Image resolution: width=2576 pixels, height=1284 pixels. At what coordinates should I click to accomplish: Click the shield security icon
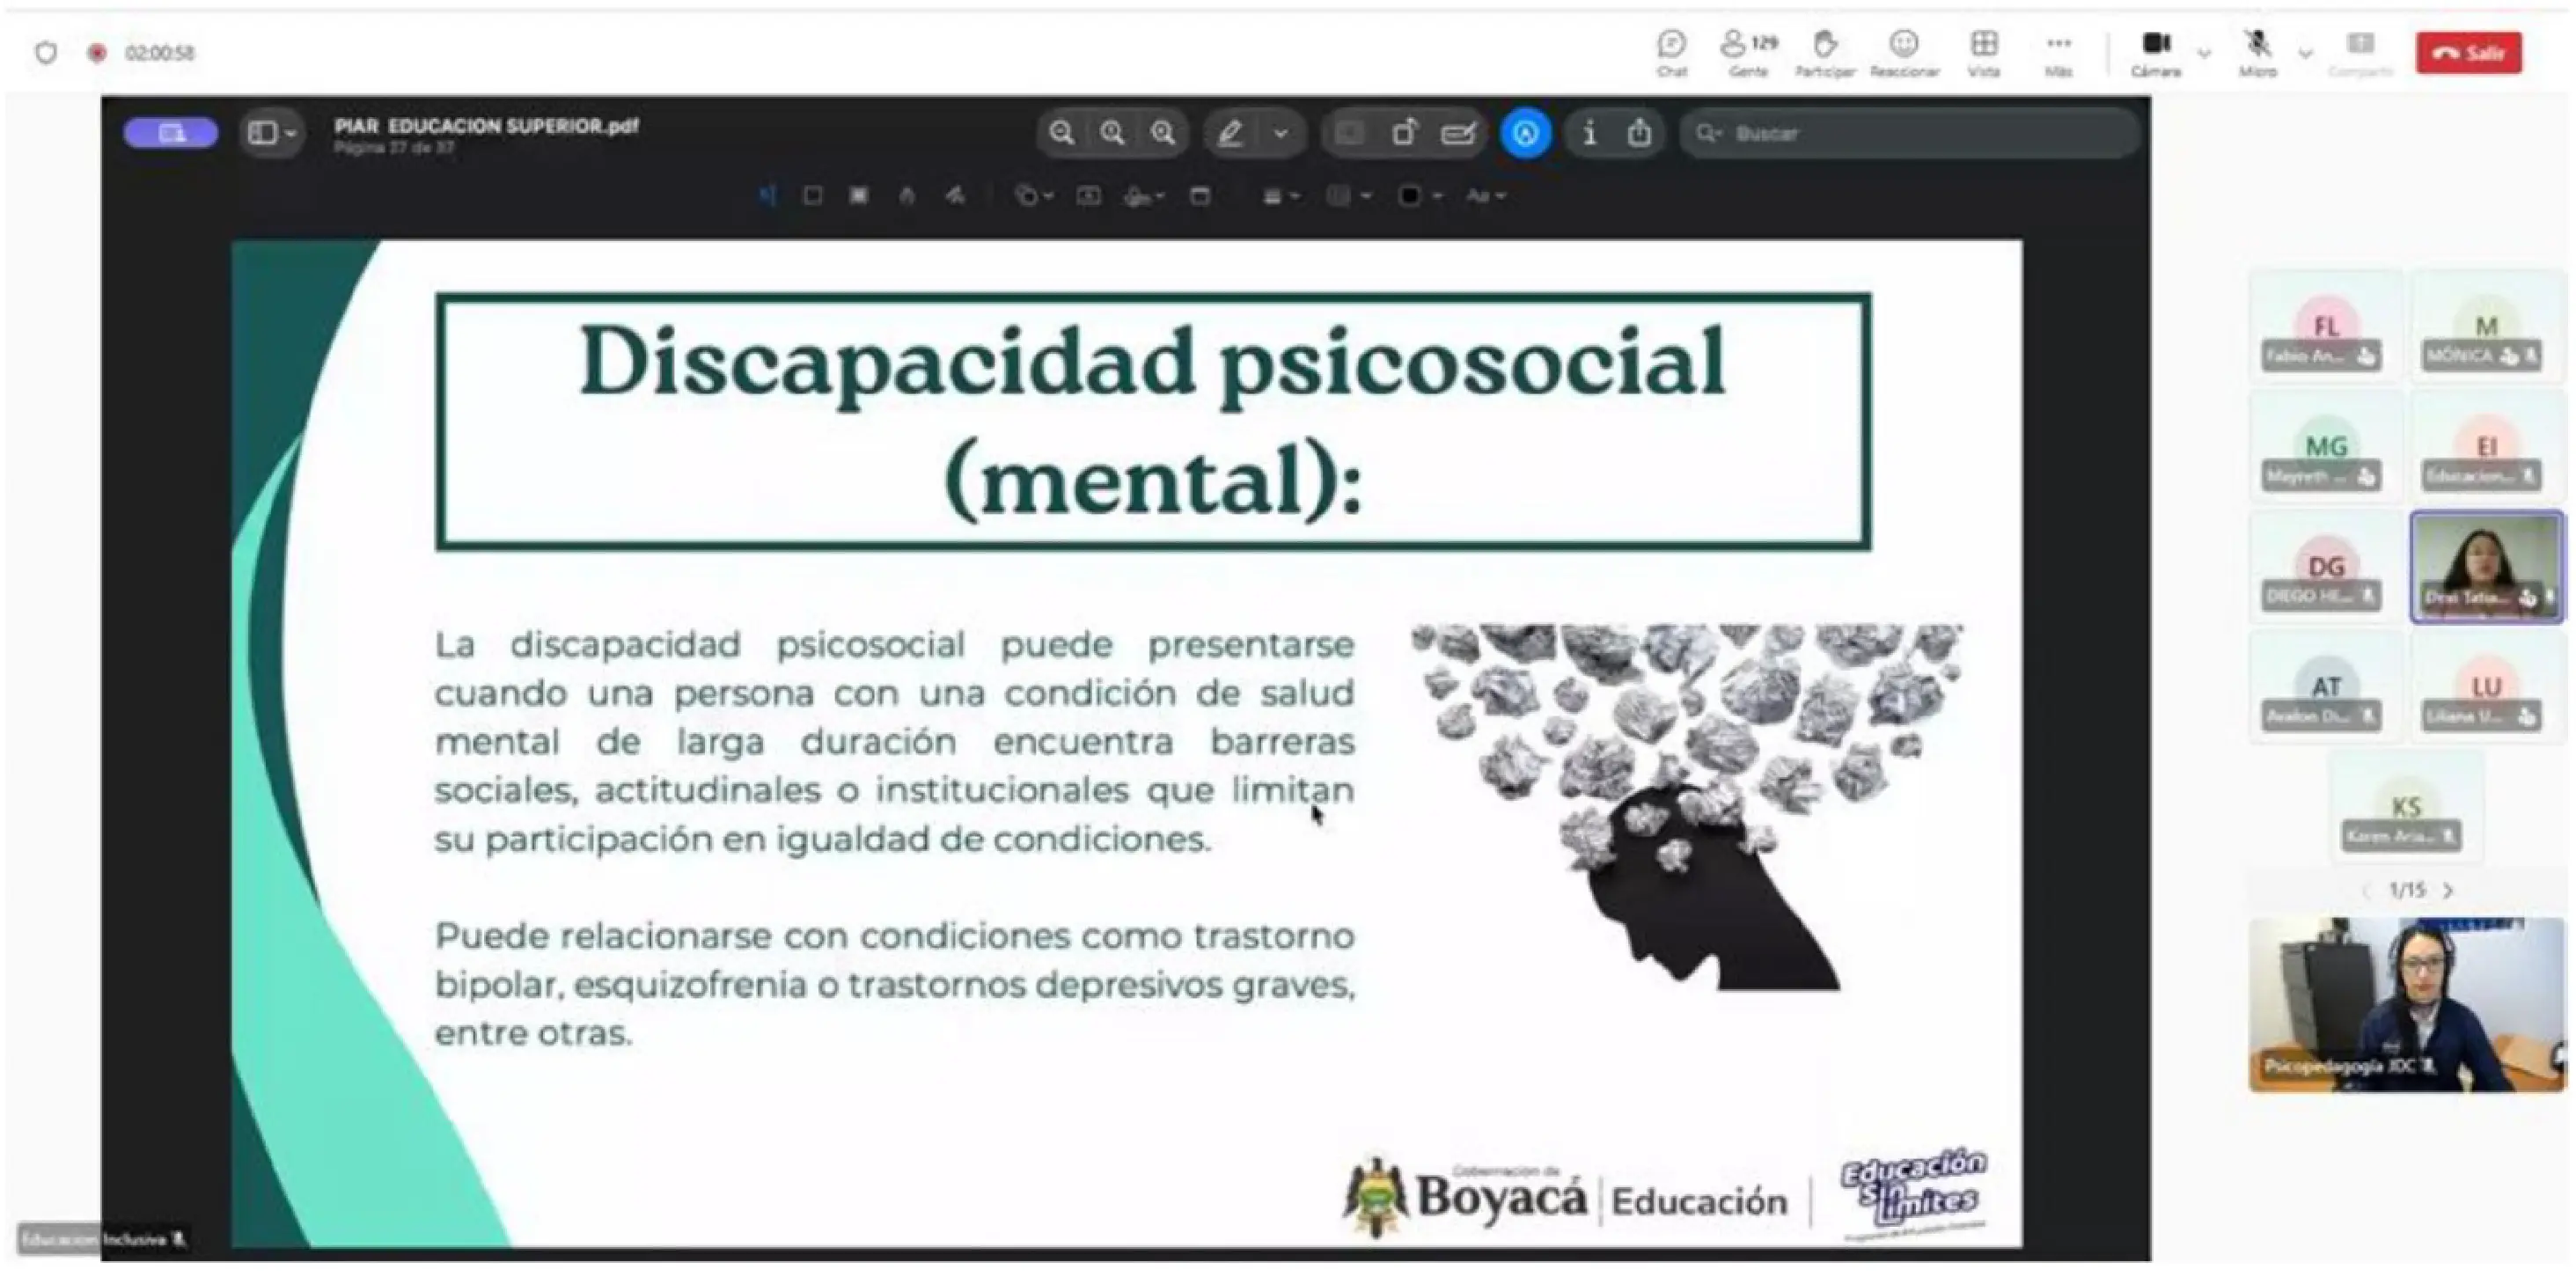click(x=46, y=53)
